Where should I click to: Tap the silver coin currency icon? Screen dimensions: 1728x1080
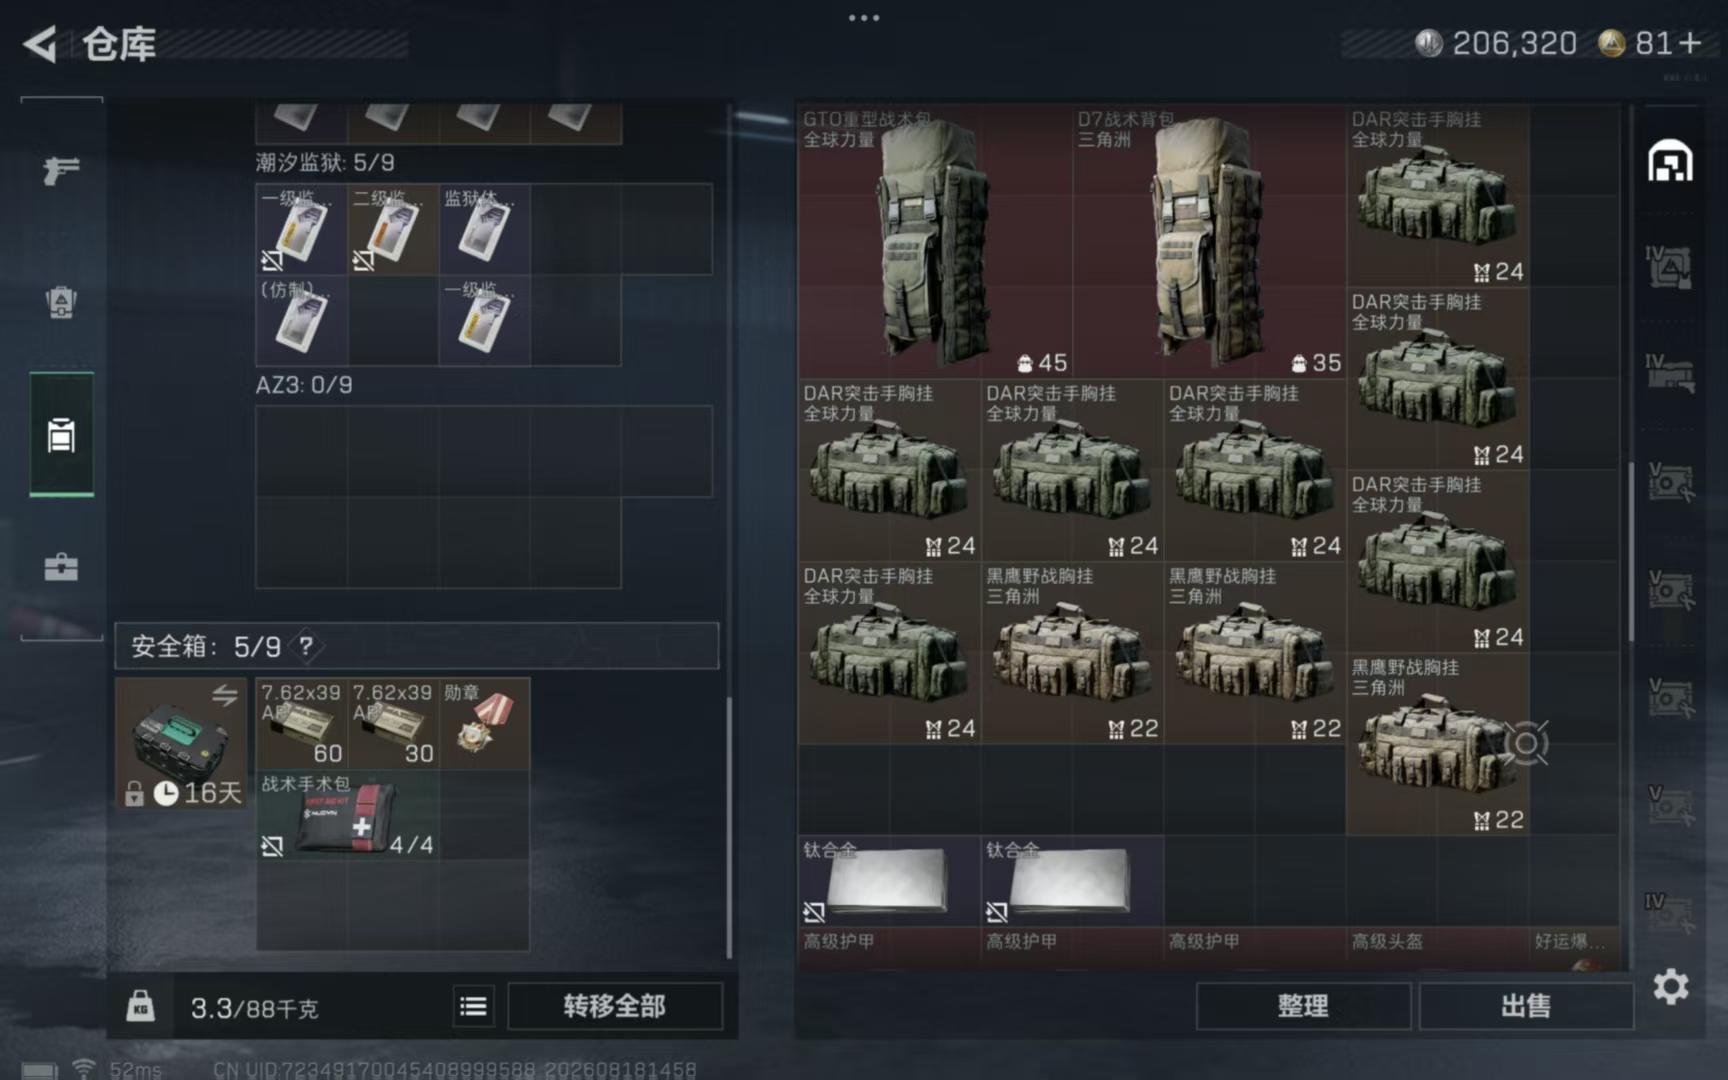[1428, 43]
